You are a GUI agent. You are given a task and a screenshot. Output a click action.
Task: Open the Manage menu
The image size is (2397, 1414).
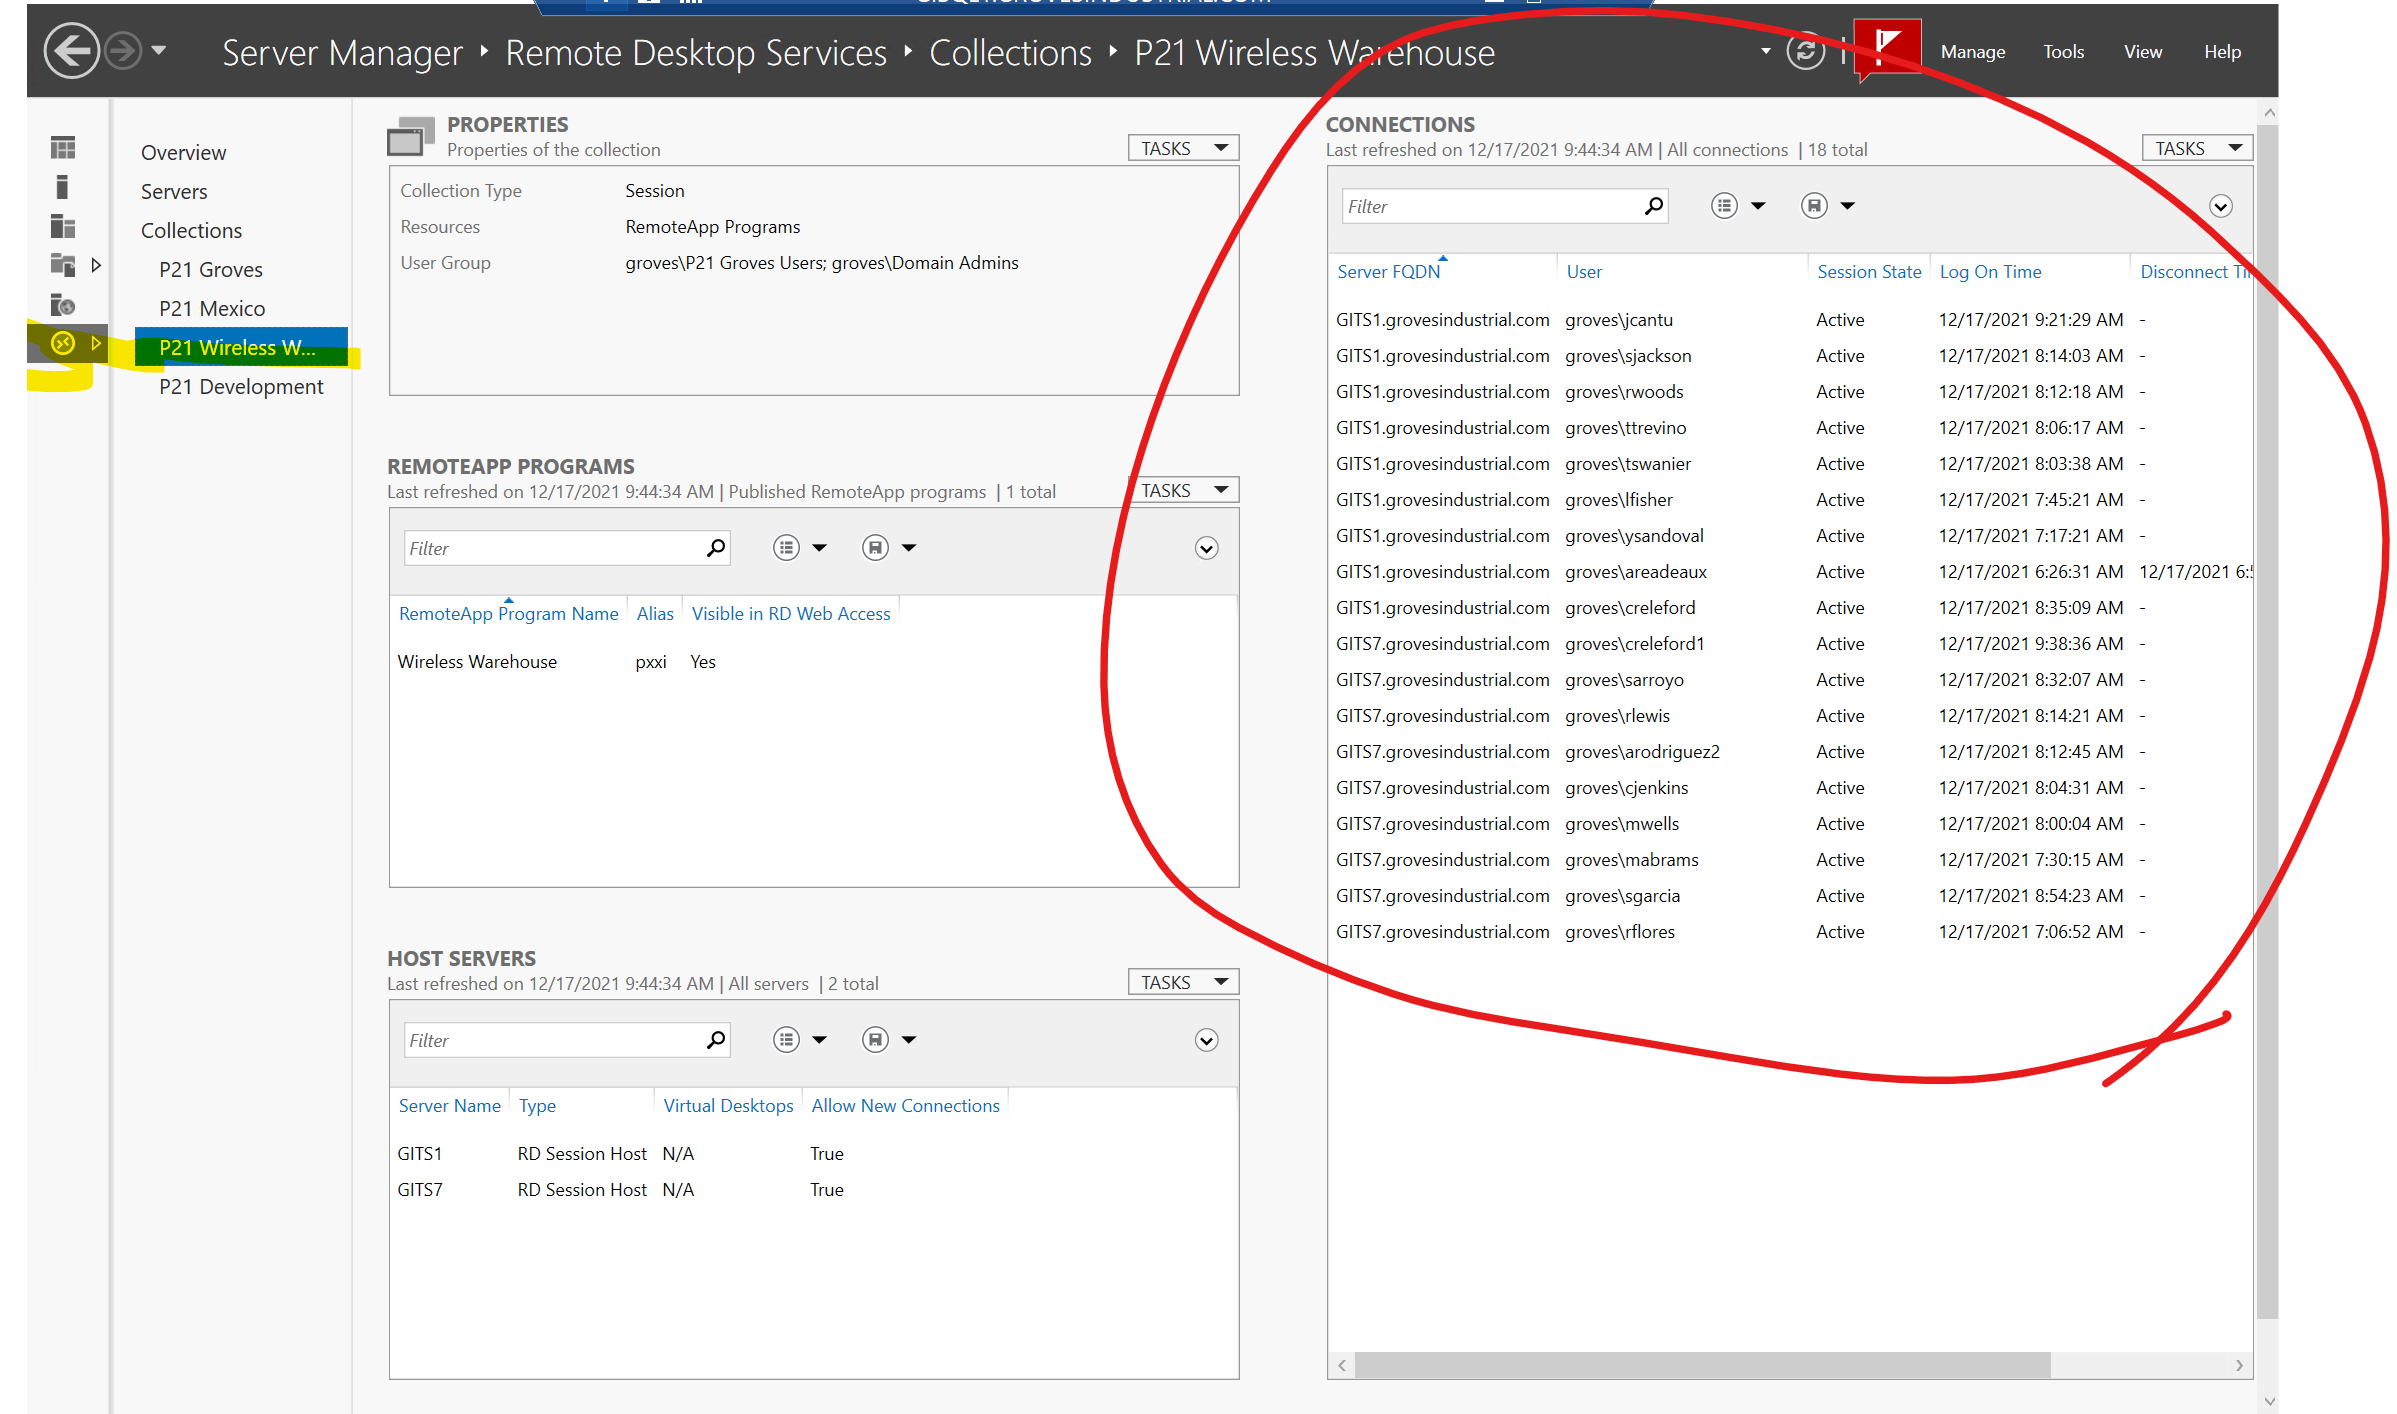pos(1972,52)
